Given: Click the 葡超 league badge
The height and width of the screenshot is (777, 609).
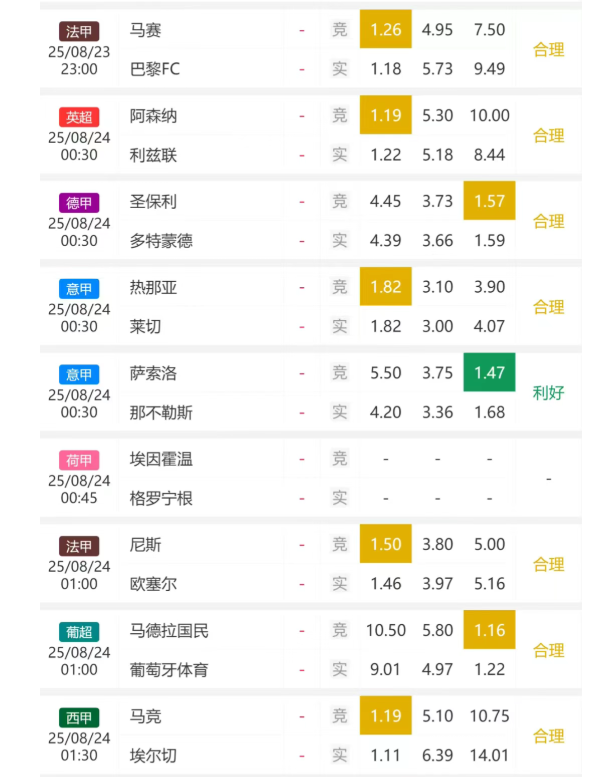Looking at the screenshot, I should pyautogui.click(x=79, y=632).
